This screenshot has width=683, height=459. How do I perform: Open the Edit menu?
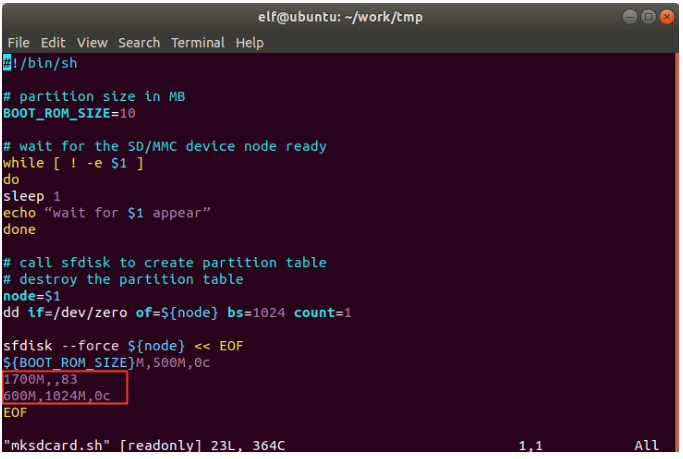coord(53,43)
